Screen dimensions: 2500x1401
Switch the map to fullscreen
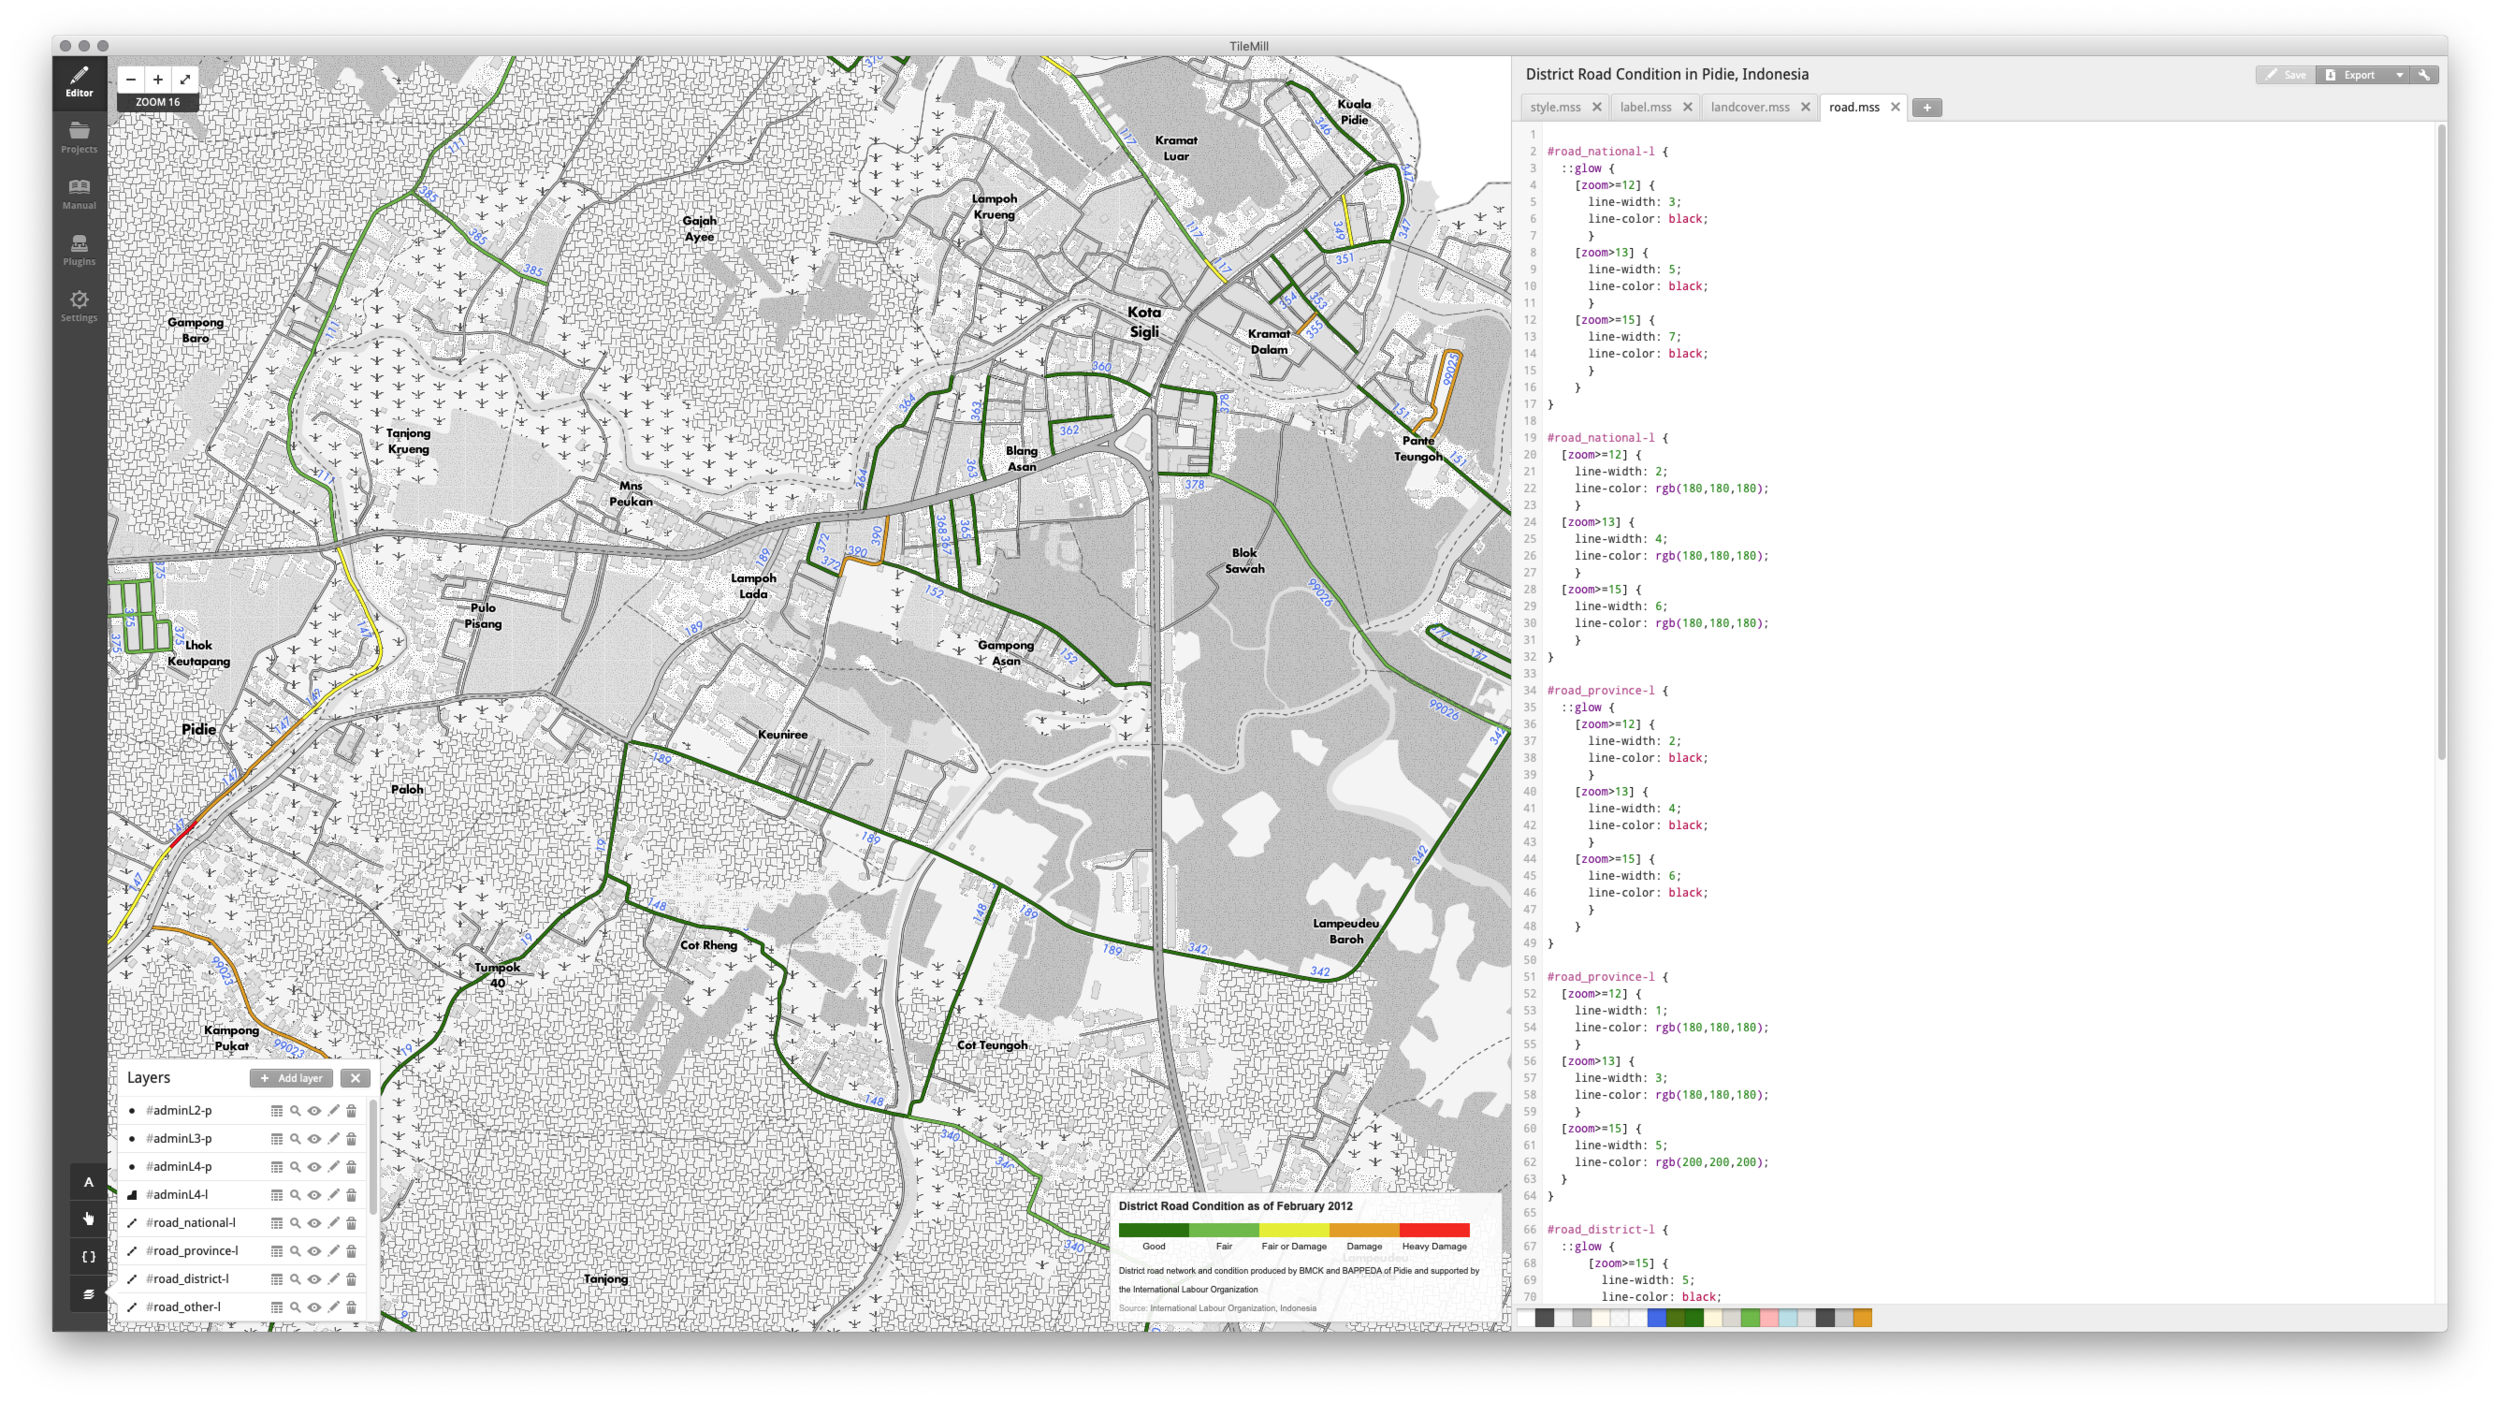(185, 79)
